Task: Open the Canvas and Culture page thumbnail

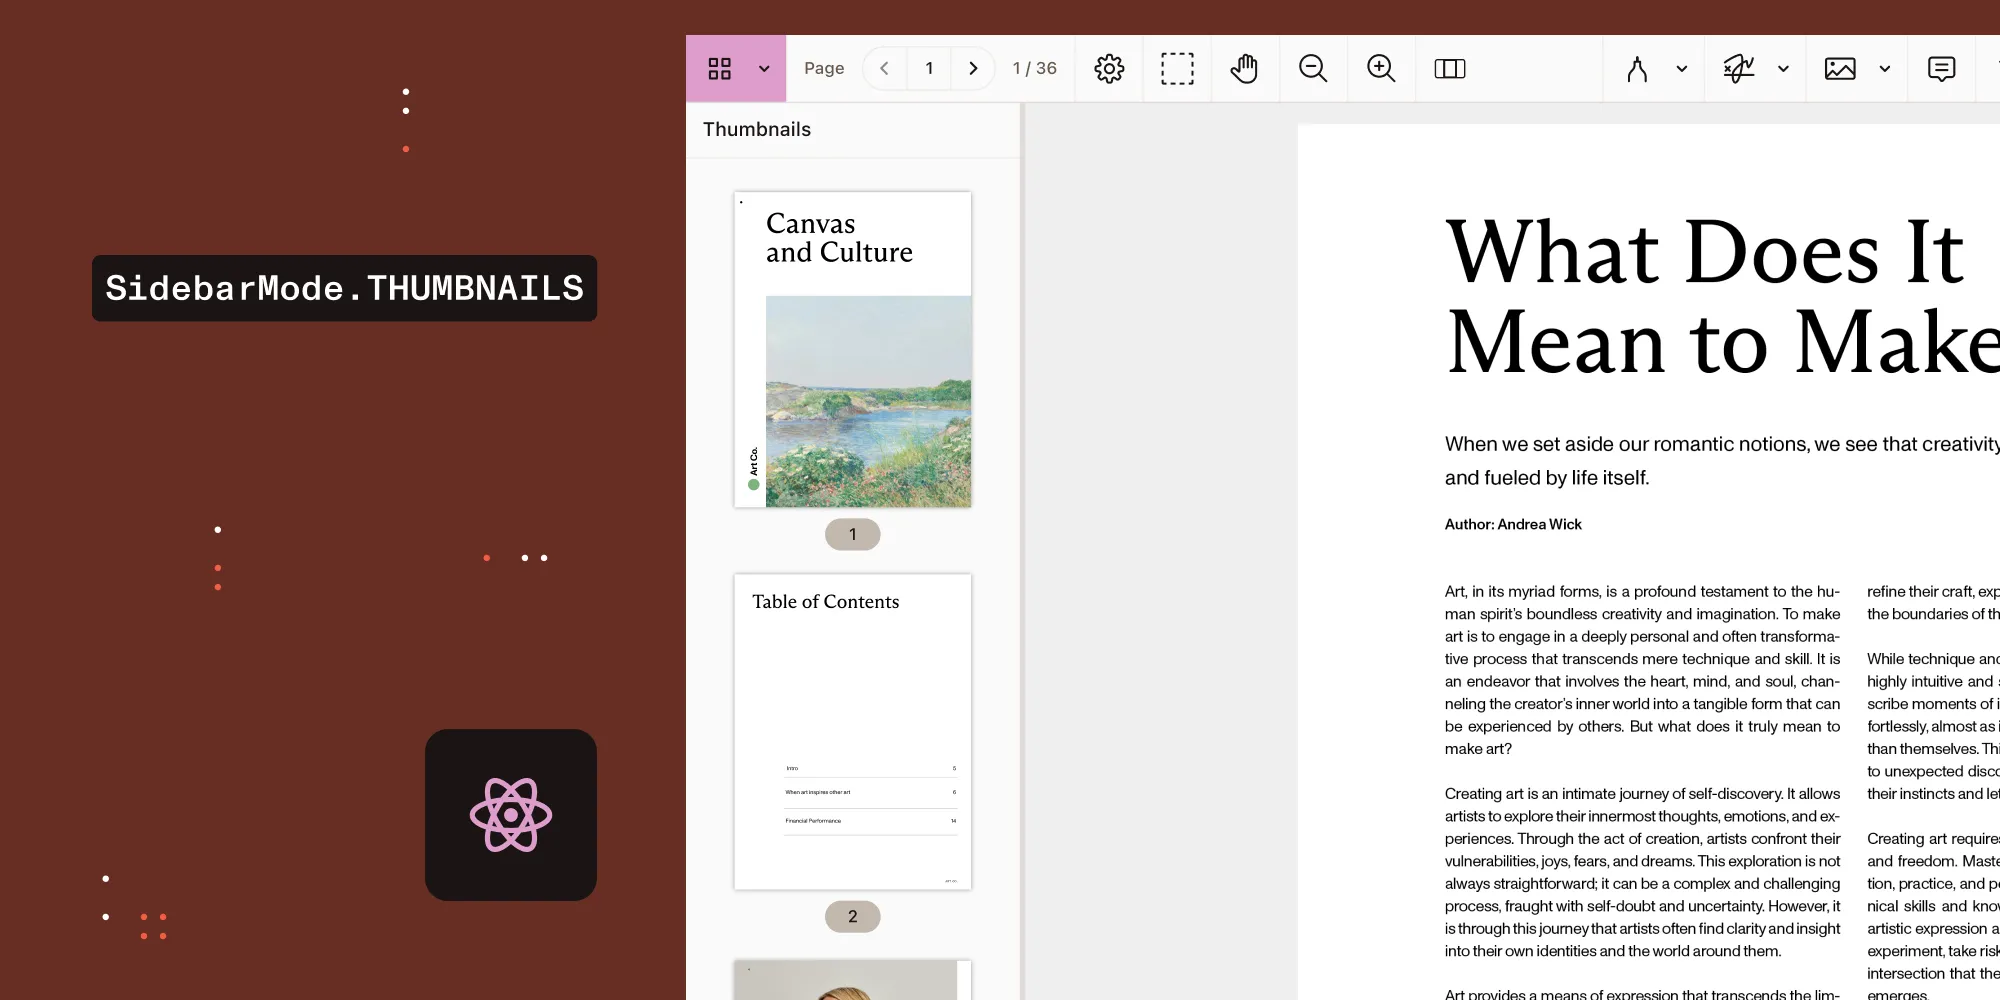Action: pyautogui.click(x=853, y=350)
